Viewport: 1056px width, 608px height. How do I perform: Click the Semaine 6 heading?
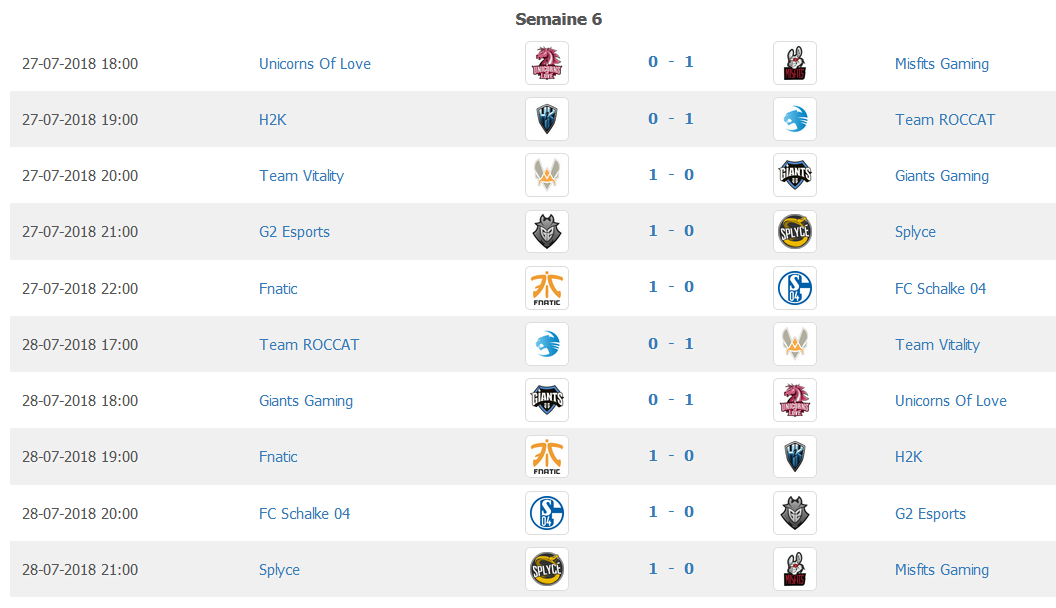[x=558, y=19]
